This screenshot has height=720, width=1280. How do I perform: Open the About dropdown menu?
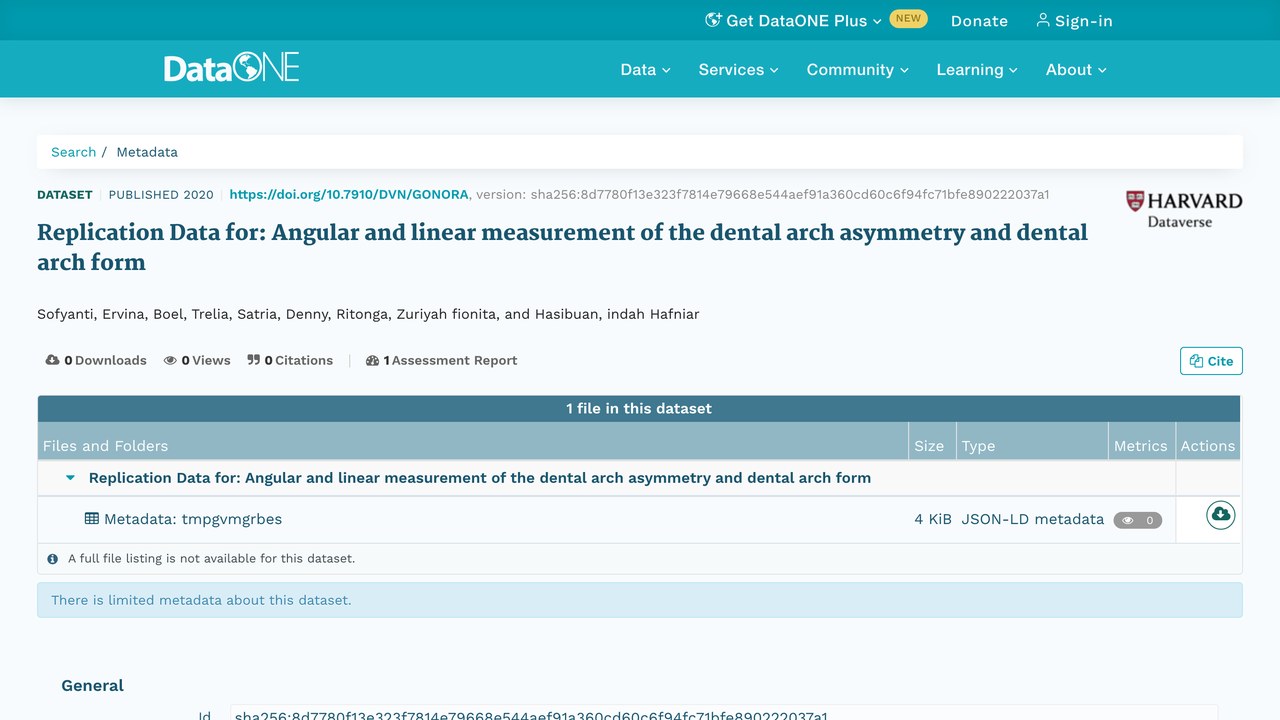(x=1076, y=69)
